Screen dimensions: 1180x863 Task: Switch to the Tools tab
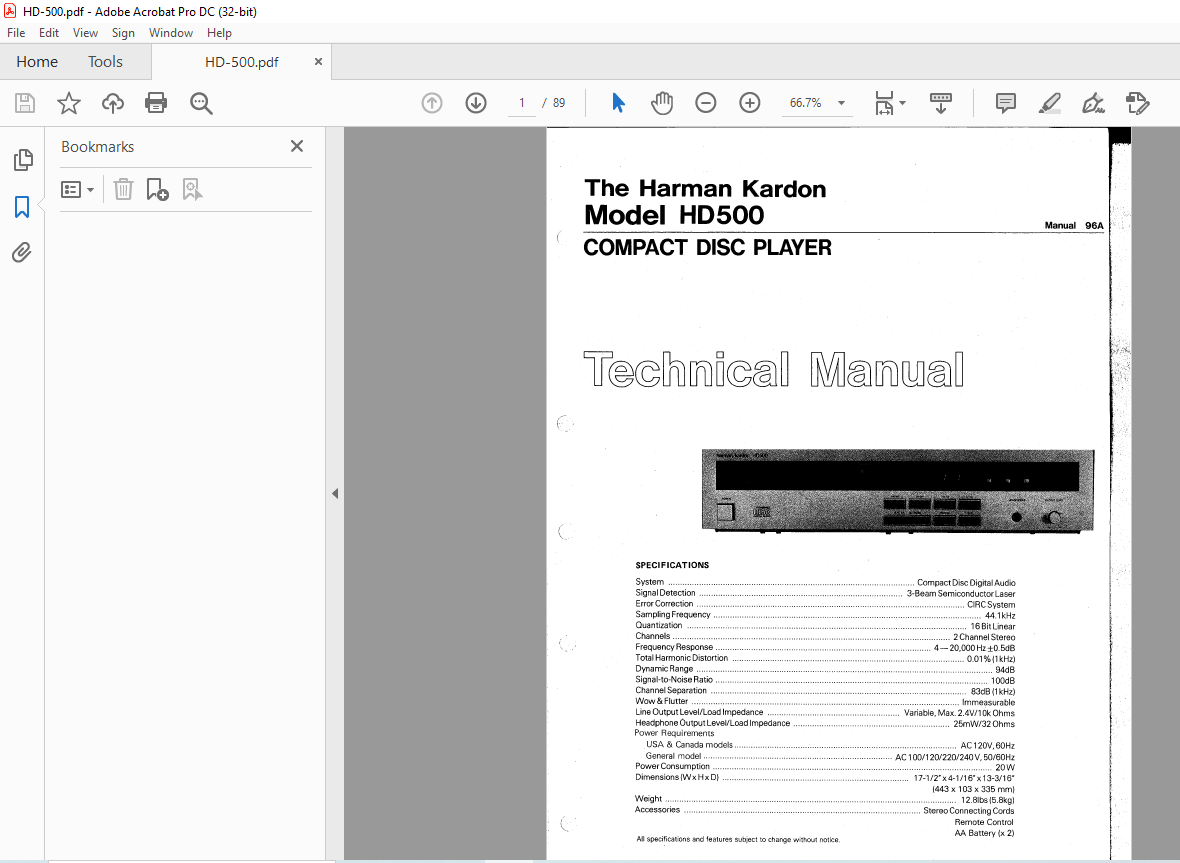105,62
